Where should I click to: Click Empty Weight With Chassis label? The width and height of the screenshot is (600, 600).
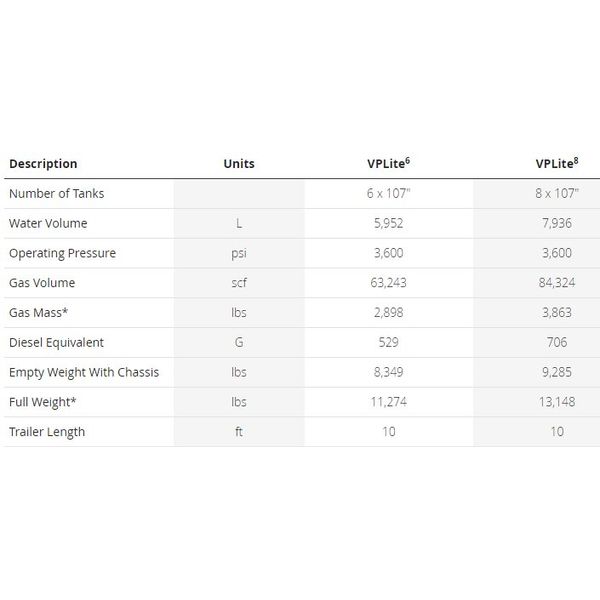[x=83, y=372]
